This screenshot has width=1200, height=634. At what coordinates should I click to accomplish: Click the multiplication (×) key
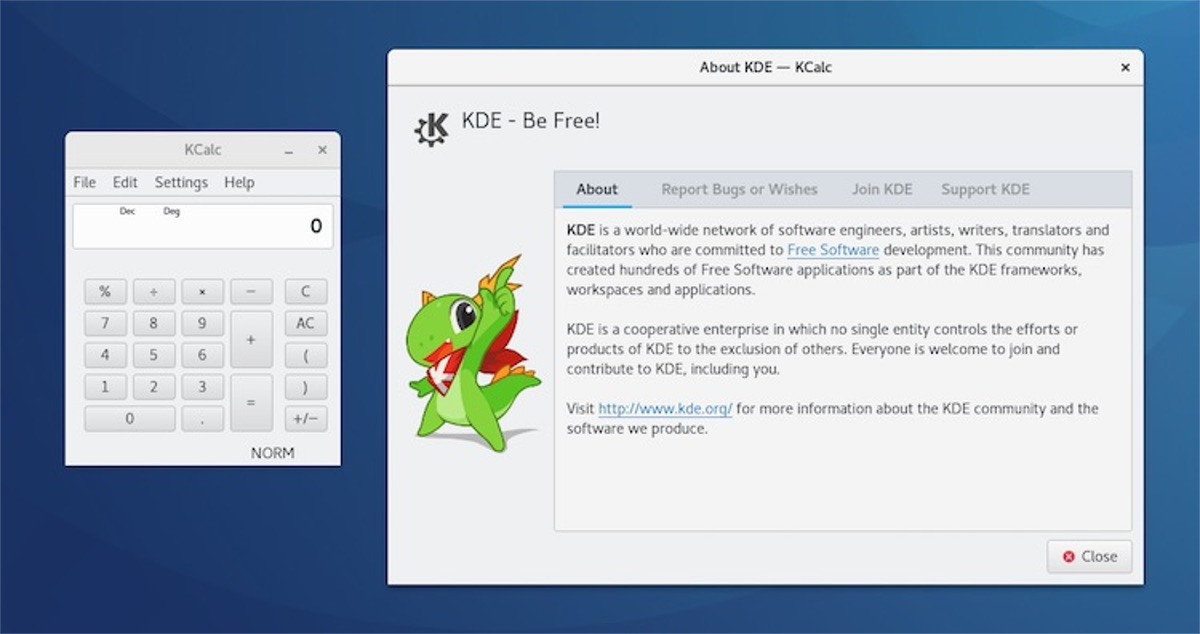(x=203, y=292)
